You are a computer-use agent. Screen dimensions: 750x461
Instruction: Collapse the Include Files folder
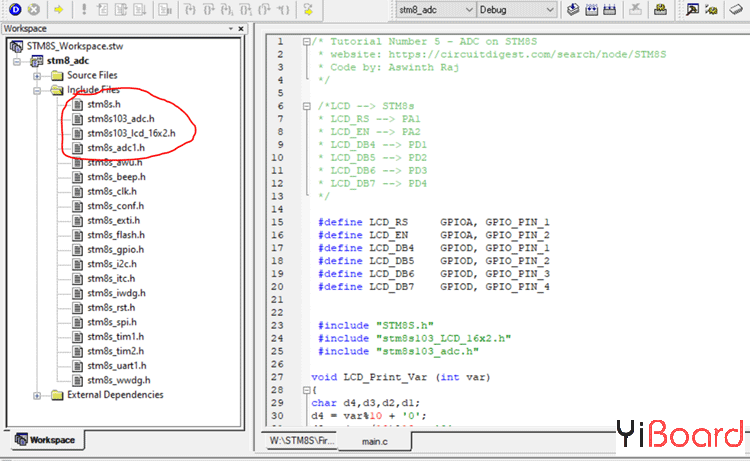pyautogui.click(x=37, y=91)
